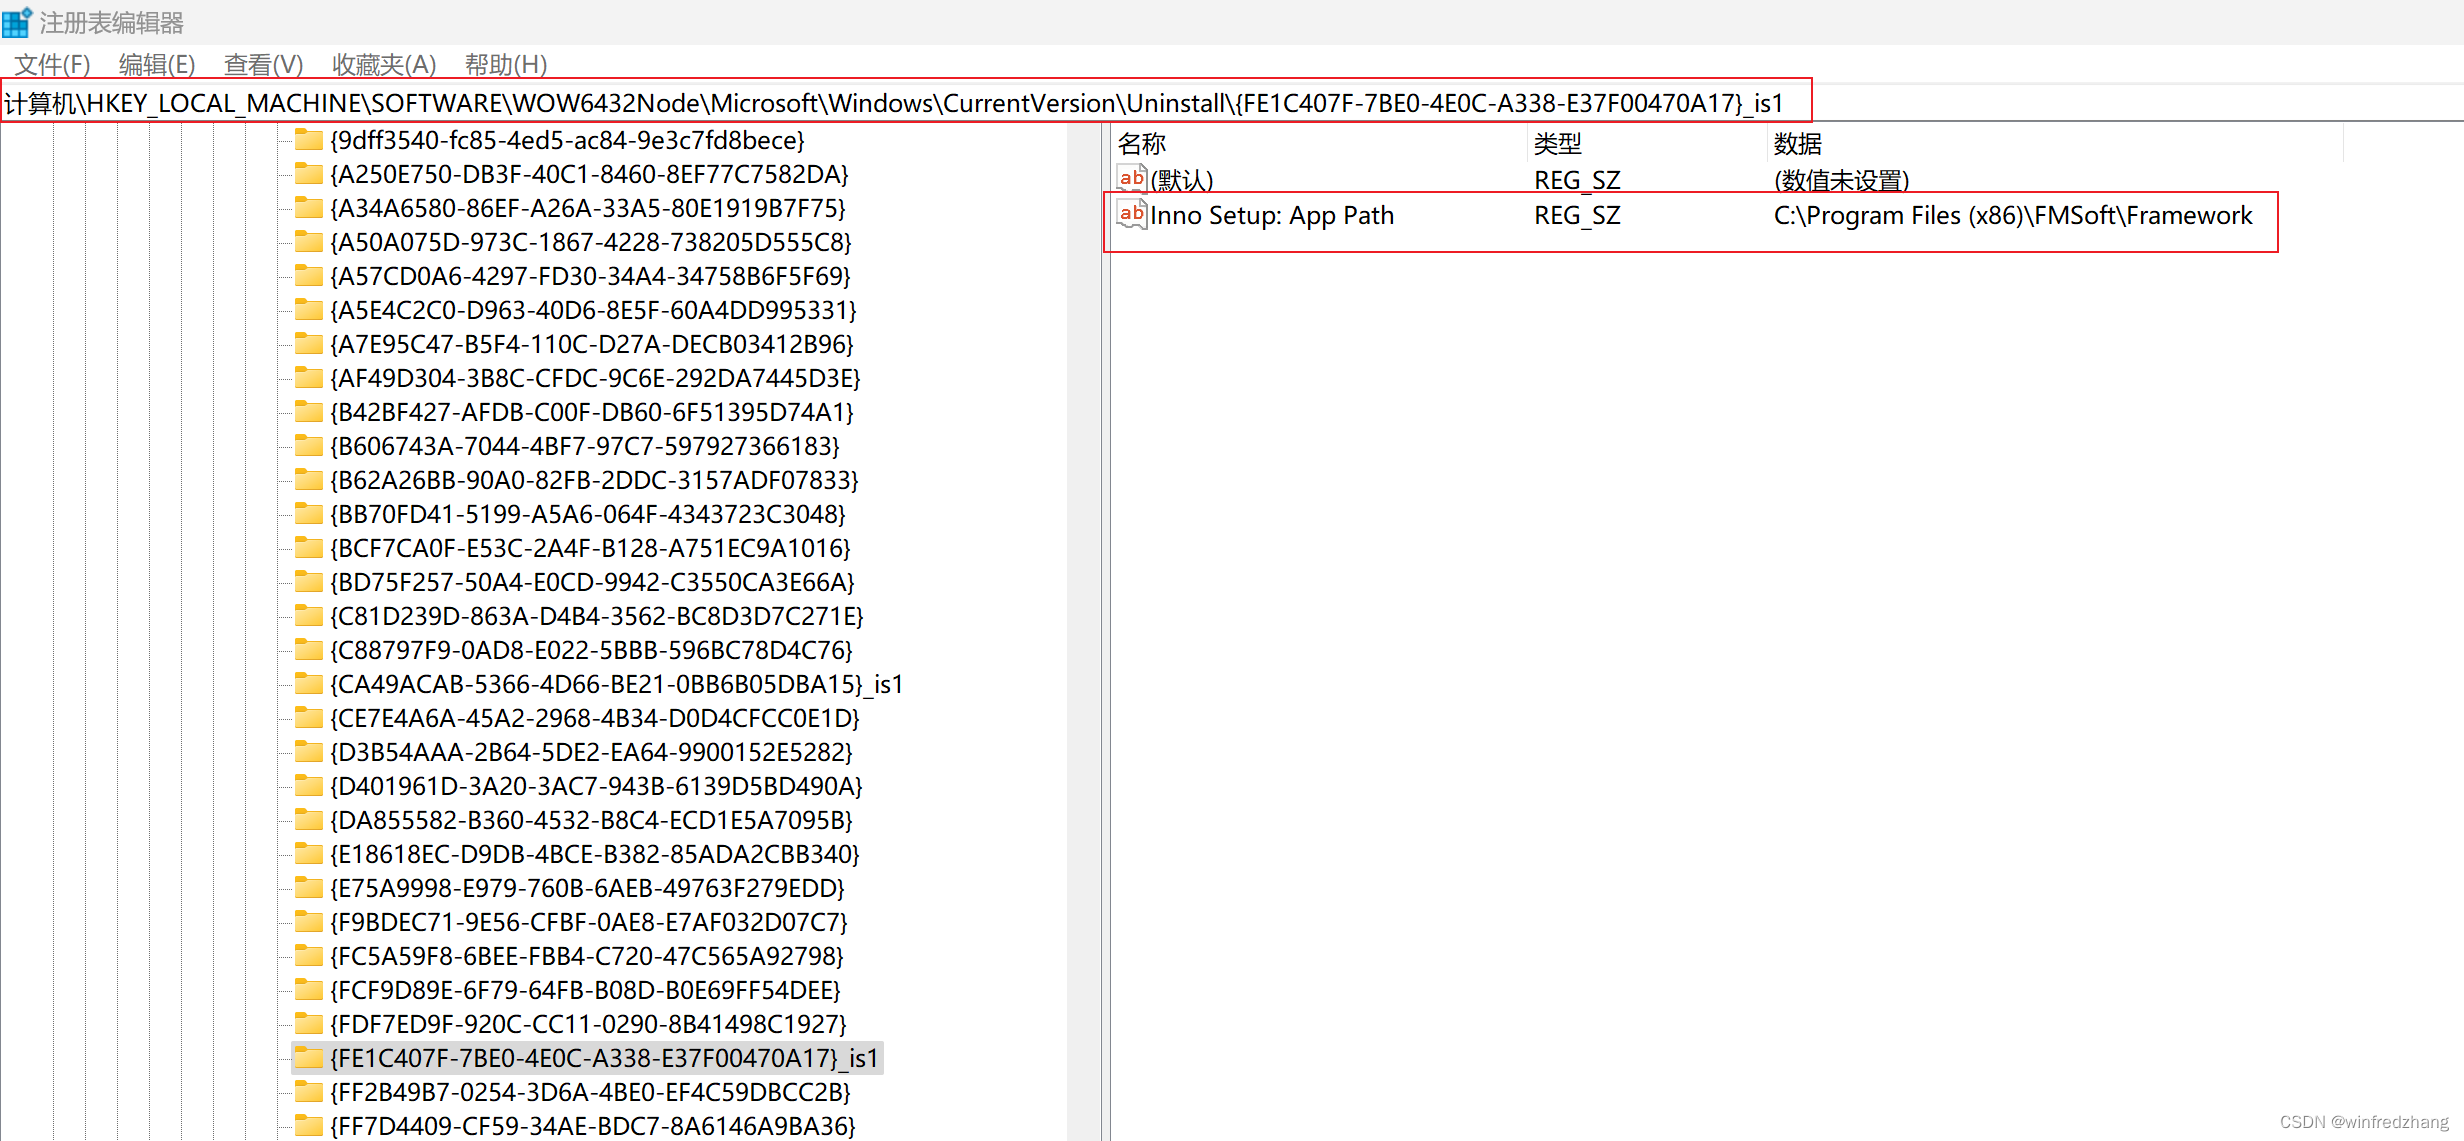Open the 收藏夹(A) menu

[384, 65]
